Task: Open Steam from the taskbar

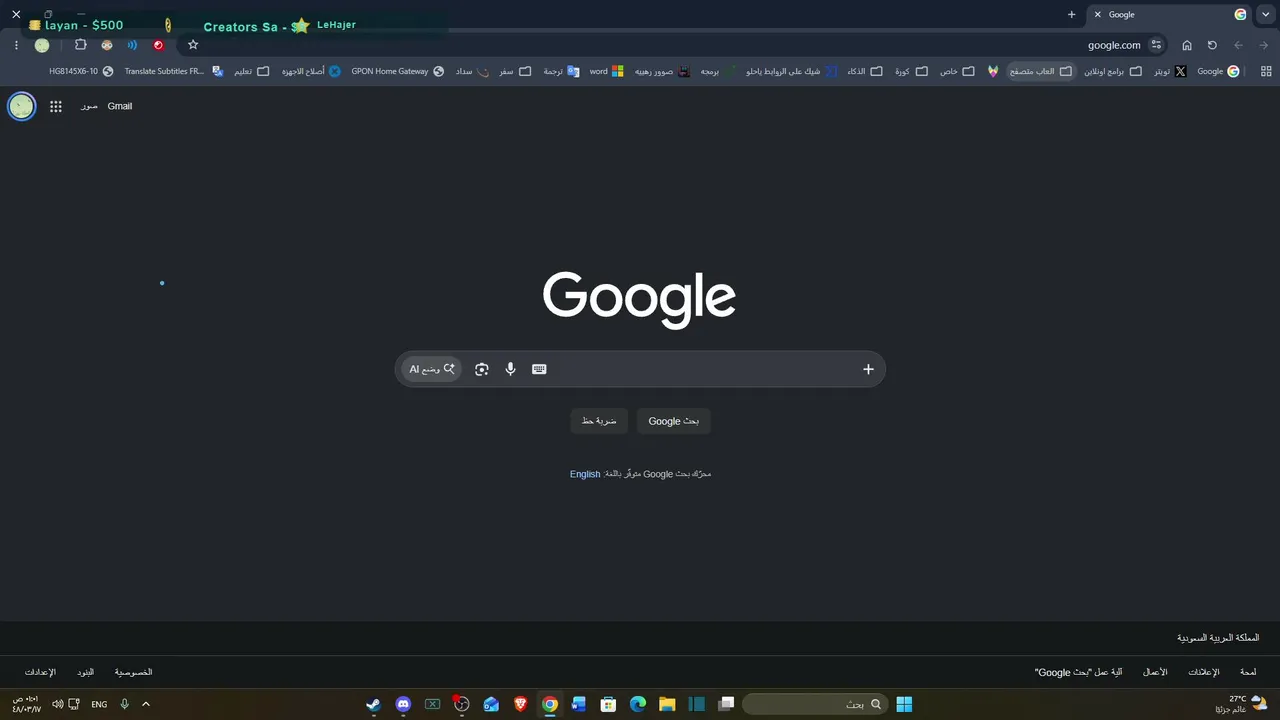Action: [x=373, y=704]
